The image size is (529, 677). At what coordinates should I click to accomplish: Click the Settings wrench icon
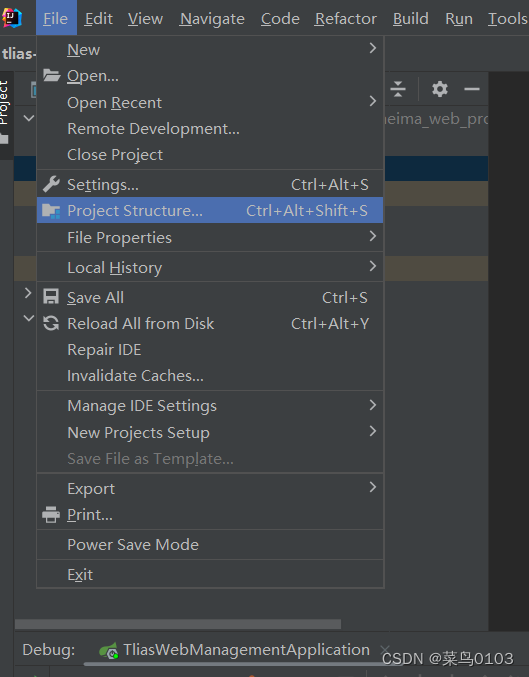click(x=51, y=184)
